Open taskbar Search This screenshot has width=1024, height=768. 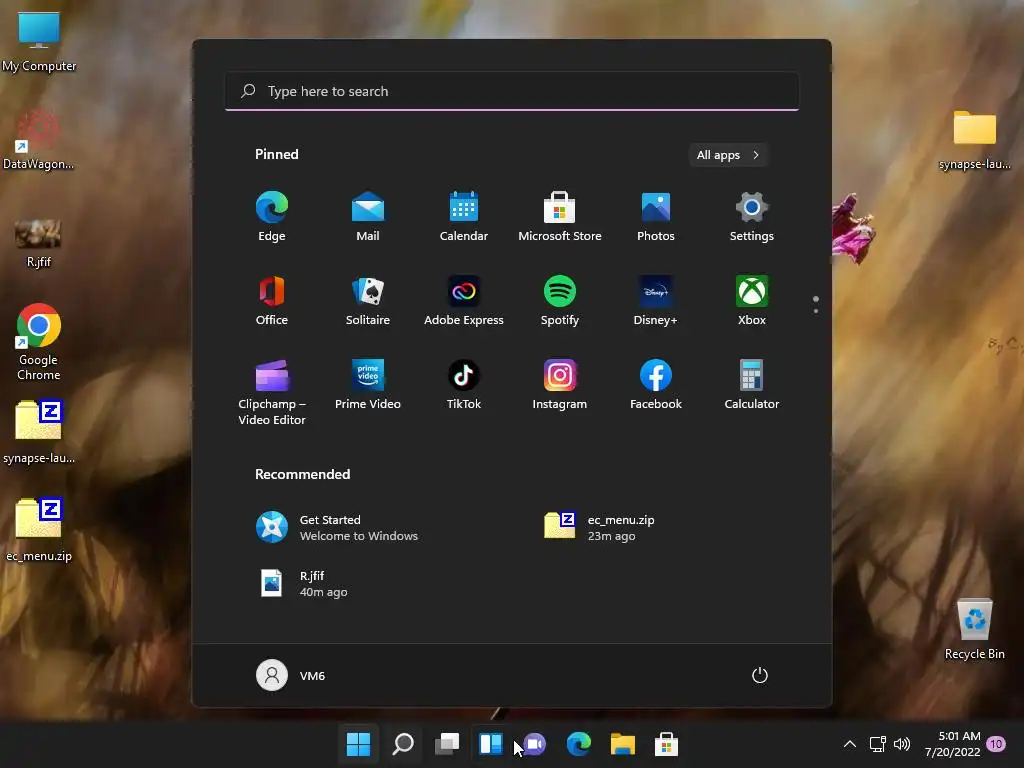(403, 744)
